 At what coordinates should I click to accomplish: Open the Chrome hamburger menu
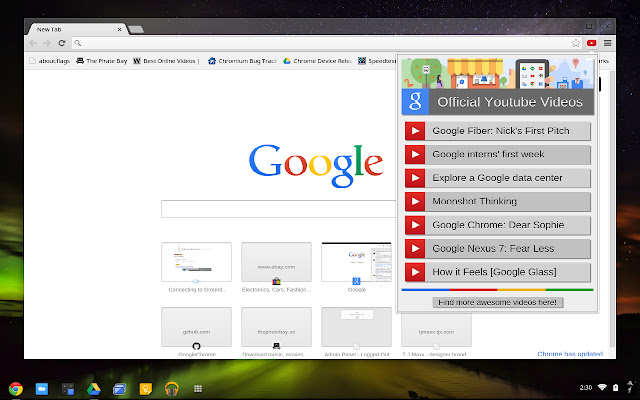point(607,43)
